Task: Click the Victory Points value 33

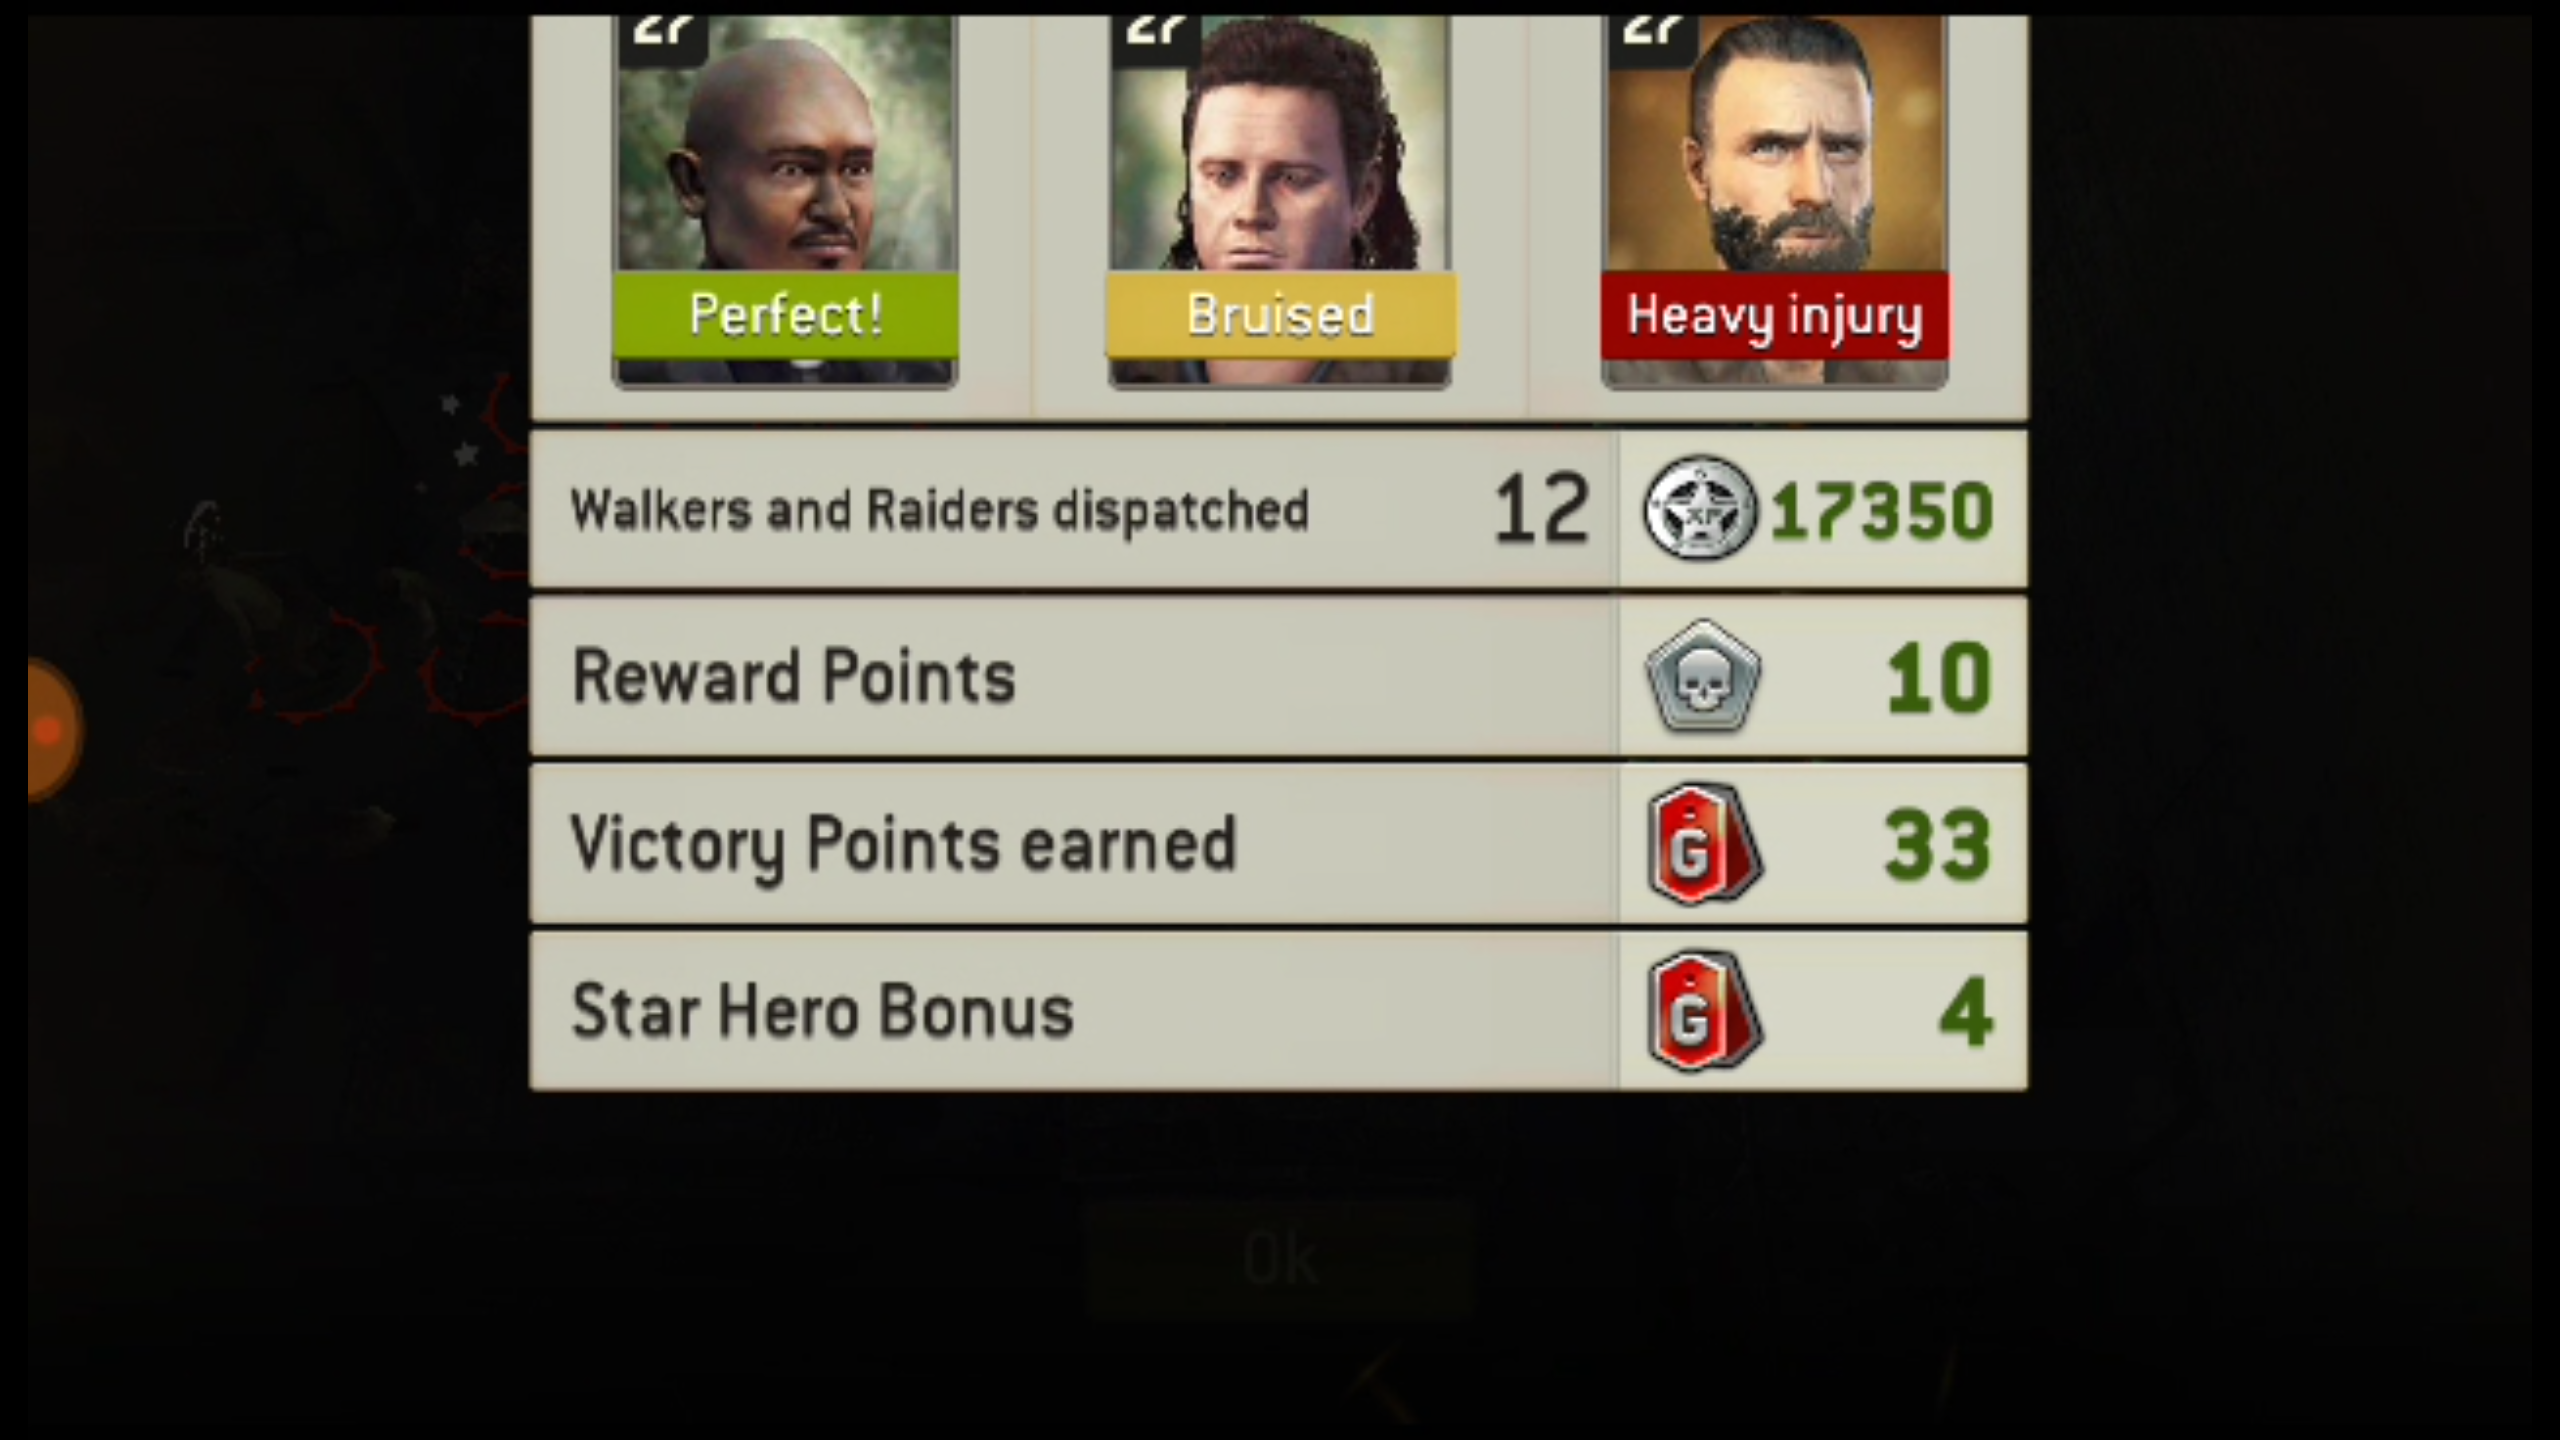Action: 1938,846
